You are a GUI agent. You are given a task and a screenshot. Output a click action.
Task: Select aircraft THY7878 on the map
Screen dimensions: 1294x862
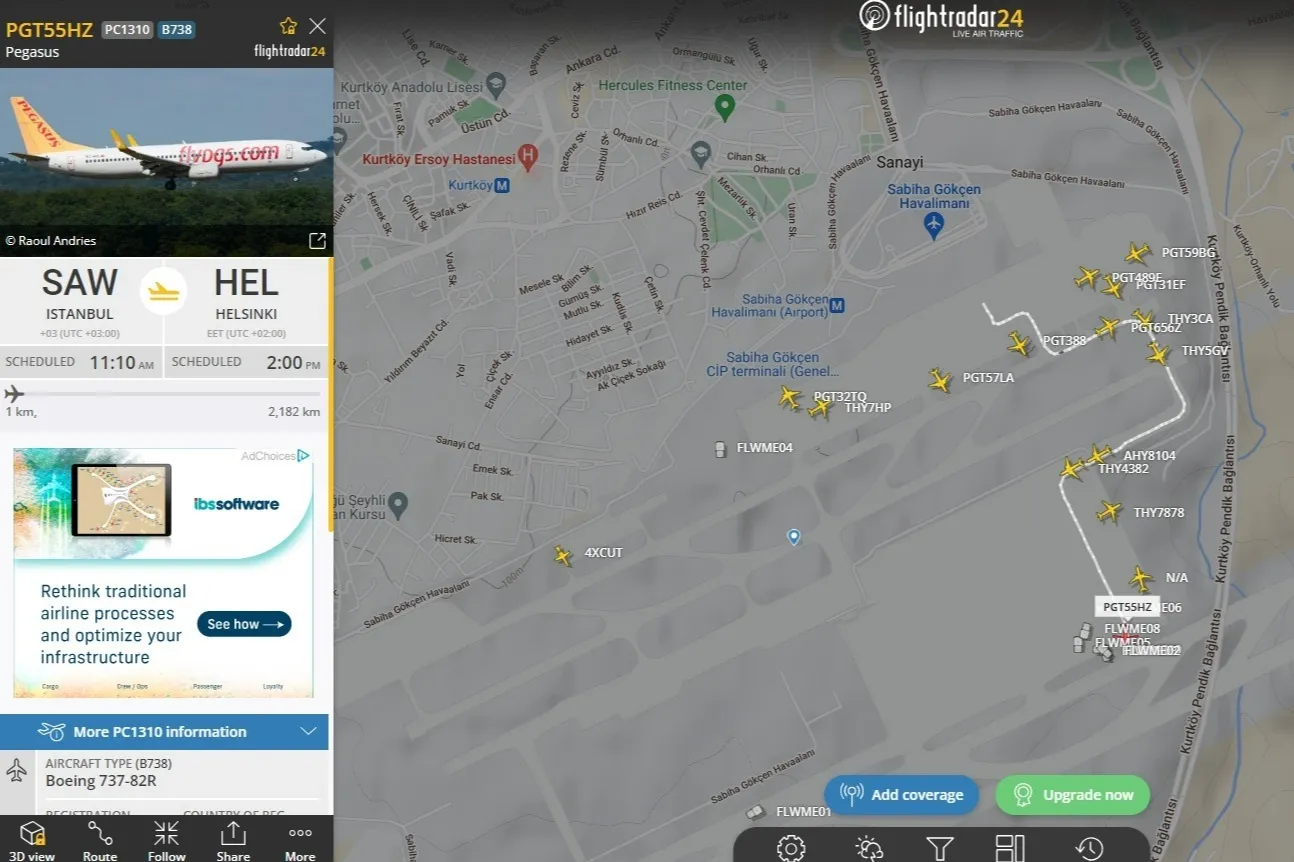pyautogui.click(x=1109, y=512)
